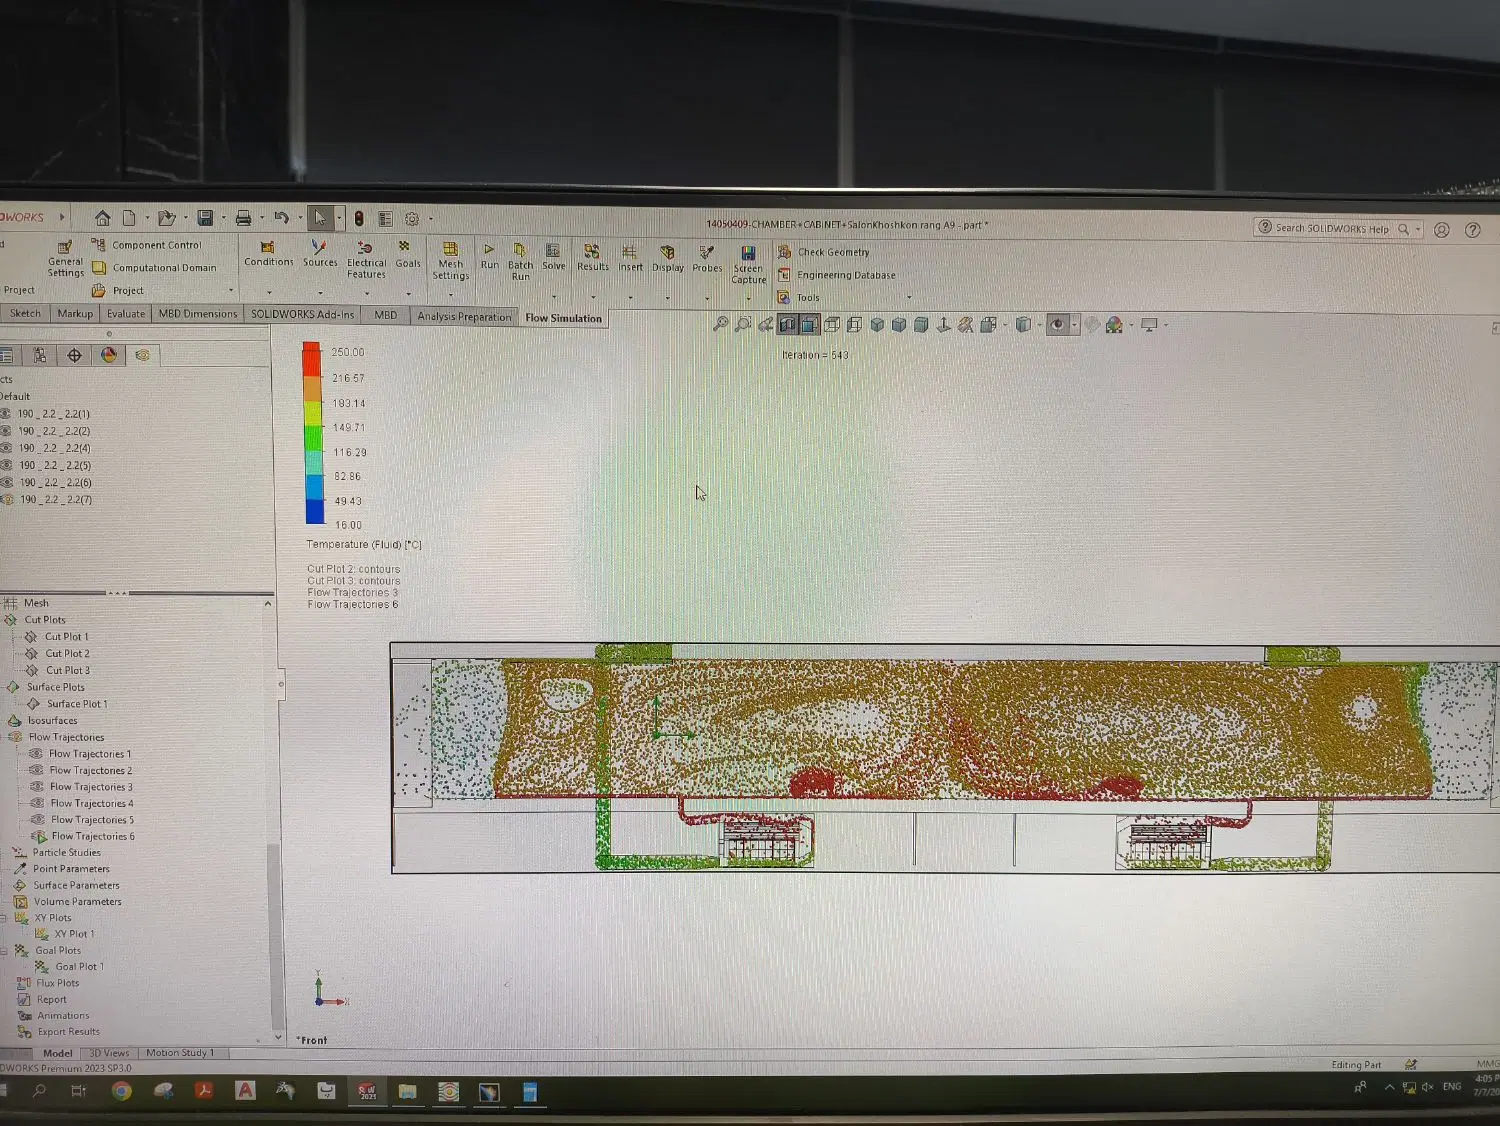Click the Home icon in the top toolbar
This screenshot has height=1126, width=1500.
(102, 218)
